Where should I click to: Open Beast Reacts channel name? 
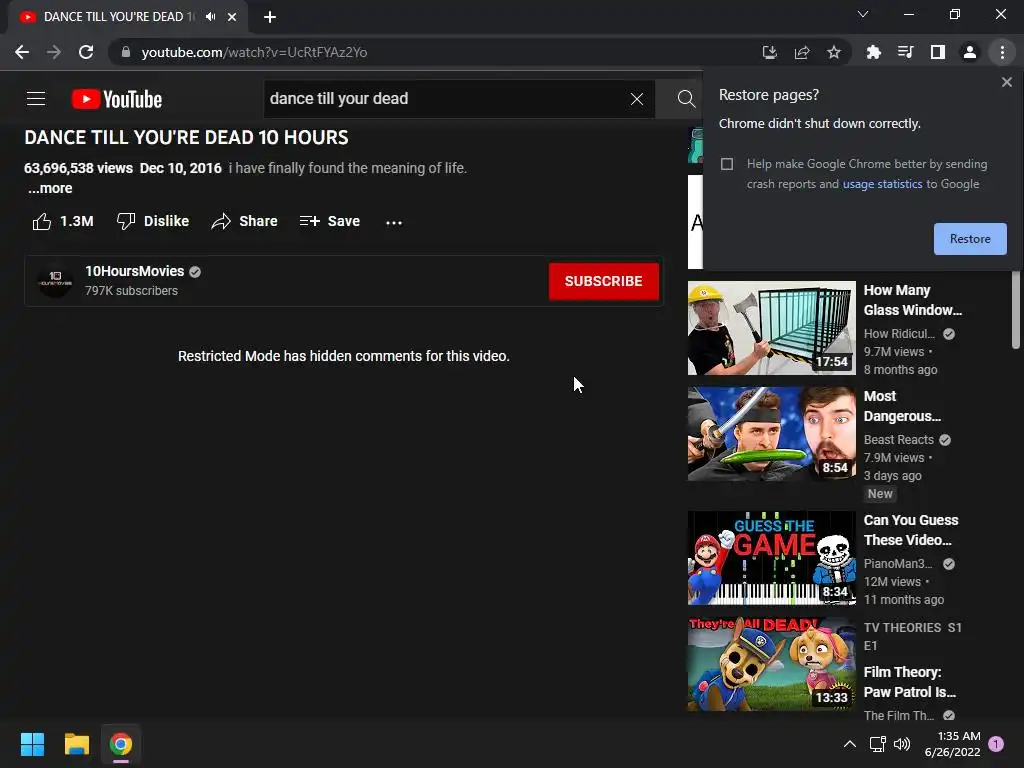[899, 440]
